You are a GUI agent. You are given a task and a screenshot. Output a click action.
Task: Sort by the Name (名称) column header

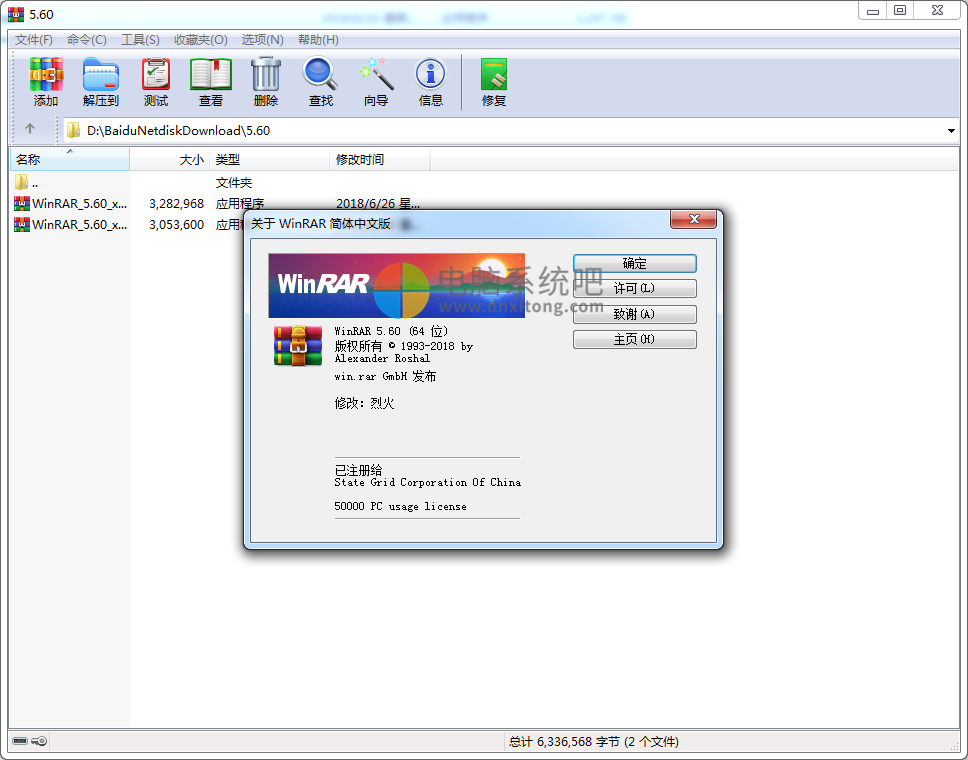pyautogui.click(x=70, y=159)
